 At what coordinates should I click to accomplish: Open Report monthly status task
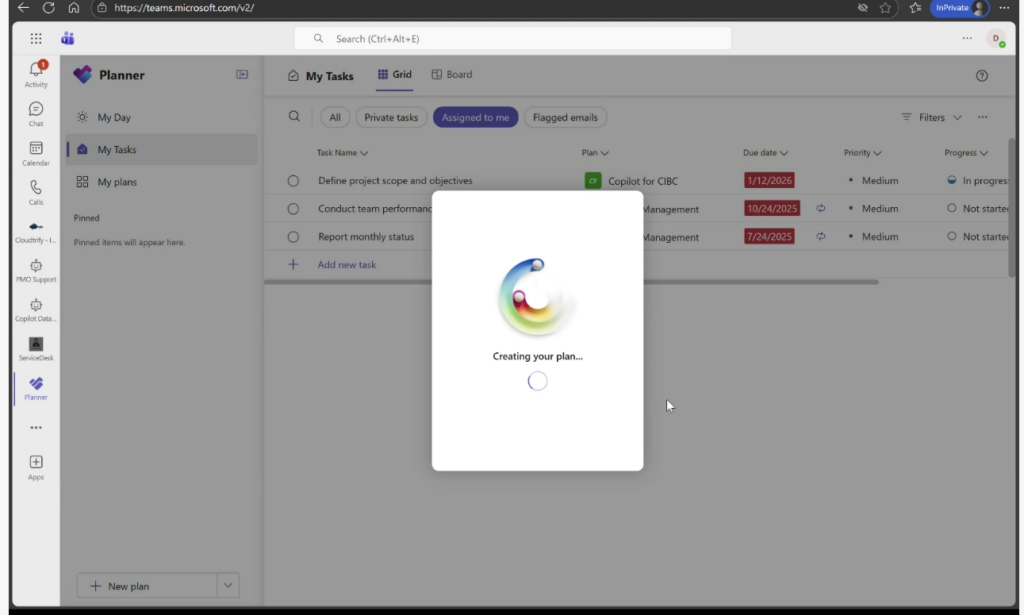(366, 237)
